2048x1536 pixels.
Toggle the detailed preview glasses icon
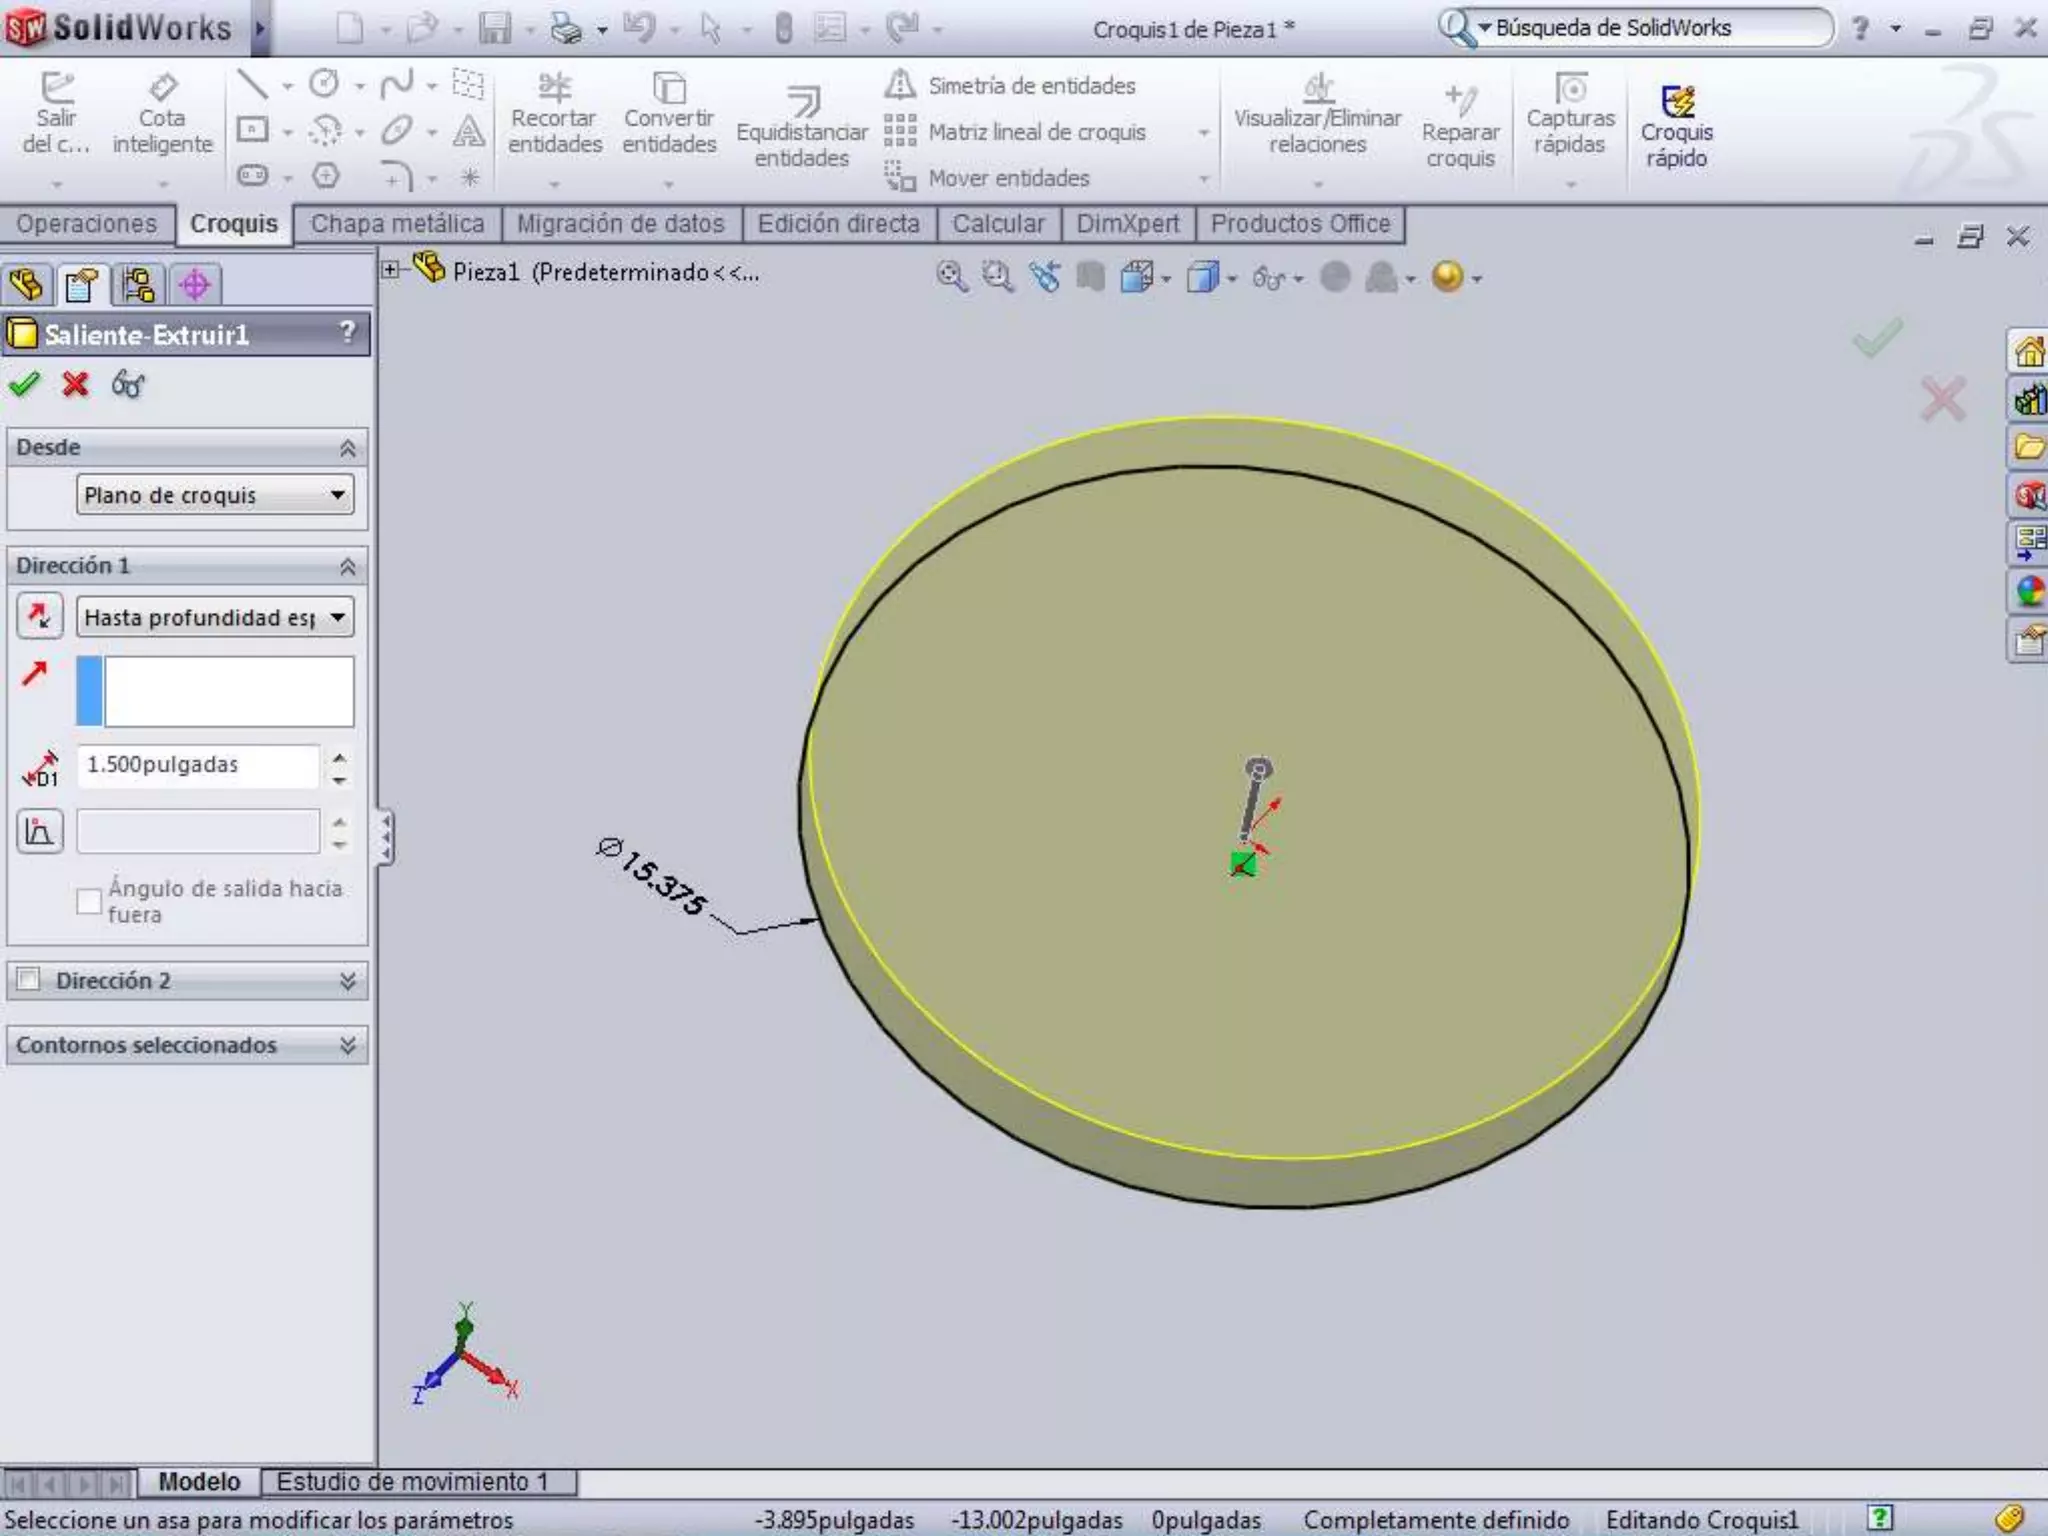128,384
